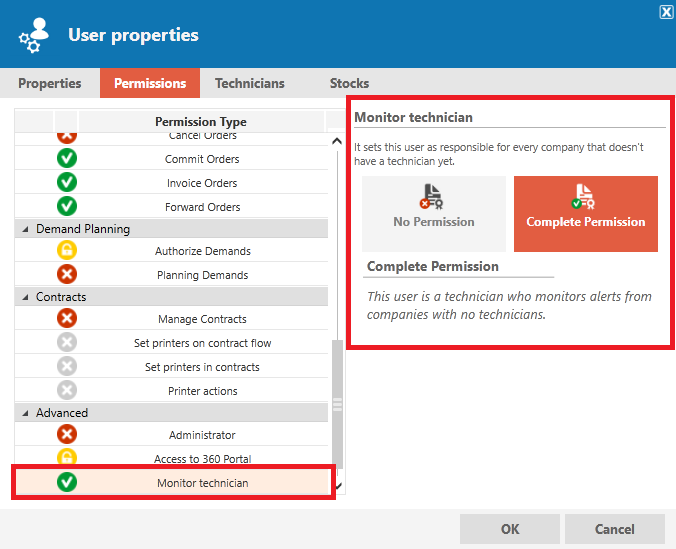The width and height of the screenshot is (676, 549).
Task: Click green check icon beside Forward Orders
Action: click(67, 206)
